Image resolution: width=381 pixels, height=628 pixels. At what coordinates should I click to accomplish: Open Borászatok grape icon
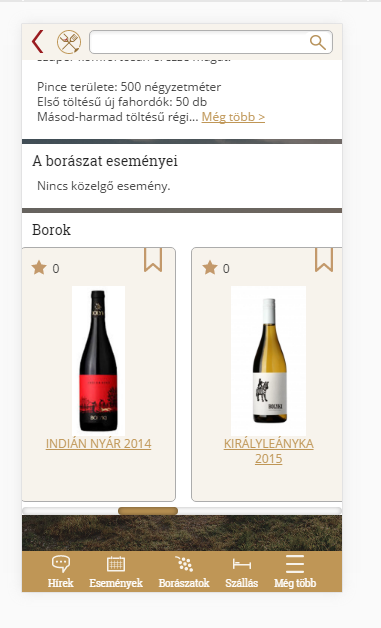coord(184,564)
